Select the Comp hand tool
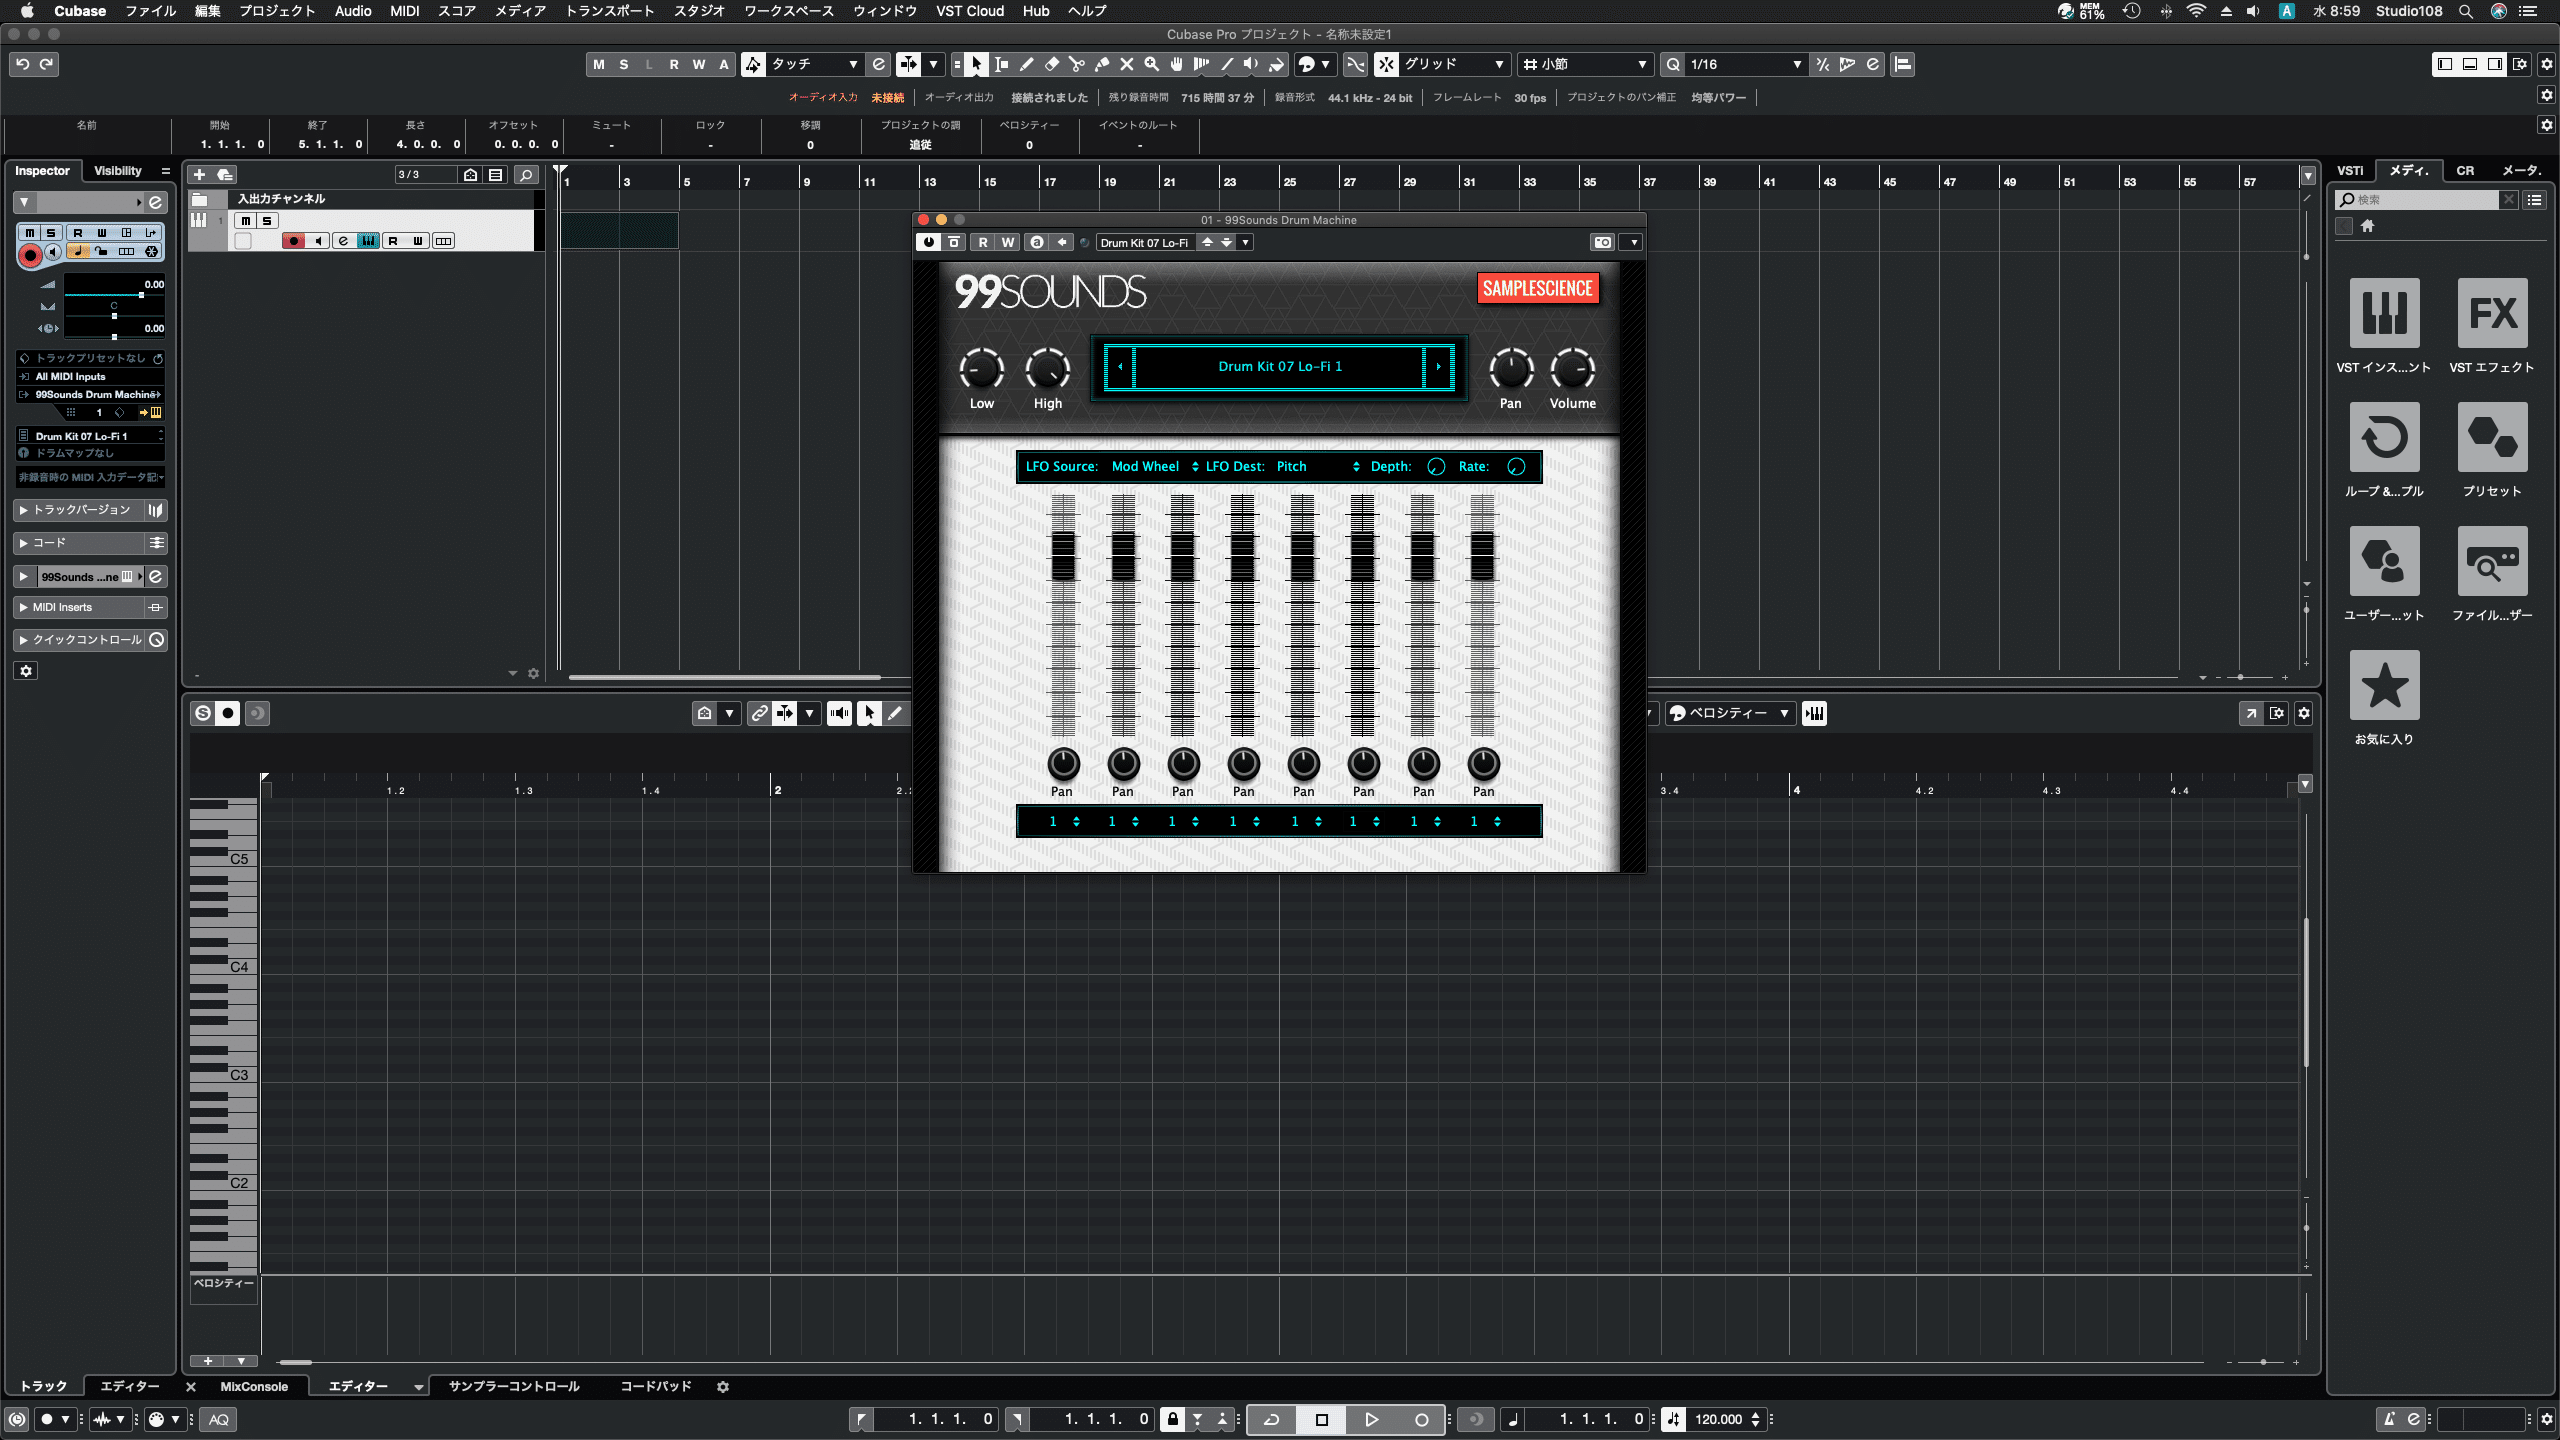 click(x=1176, y=64)
